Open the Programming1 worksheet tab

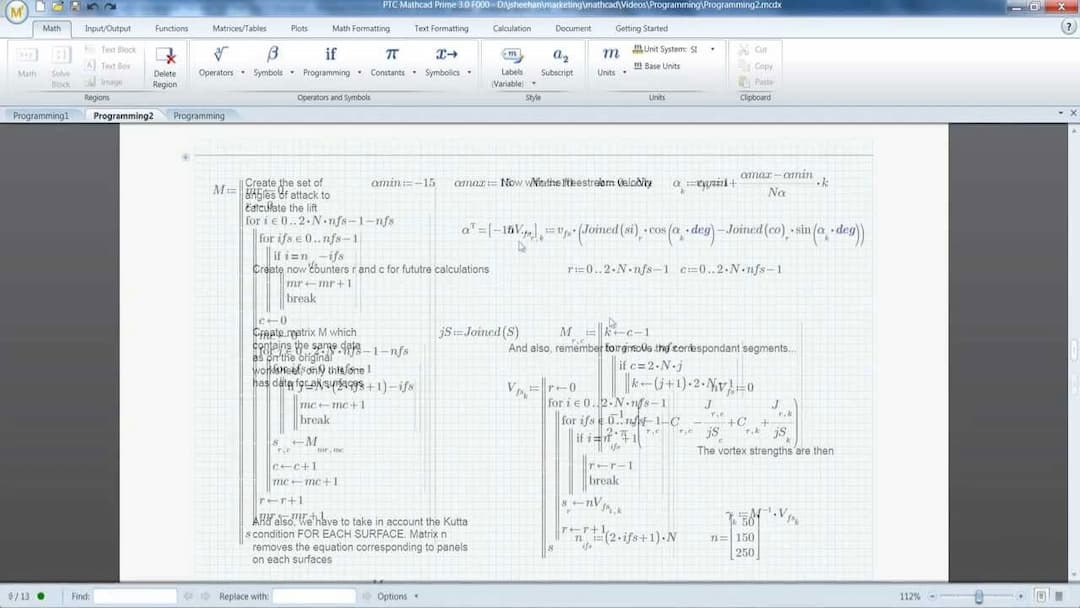pos(42,115)
